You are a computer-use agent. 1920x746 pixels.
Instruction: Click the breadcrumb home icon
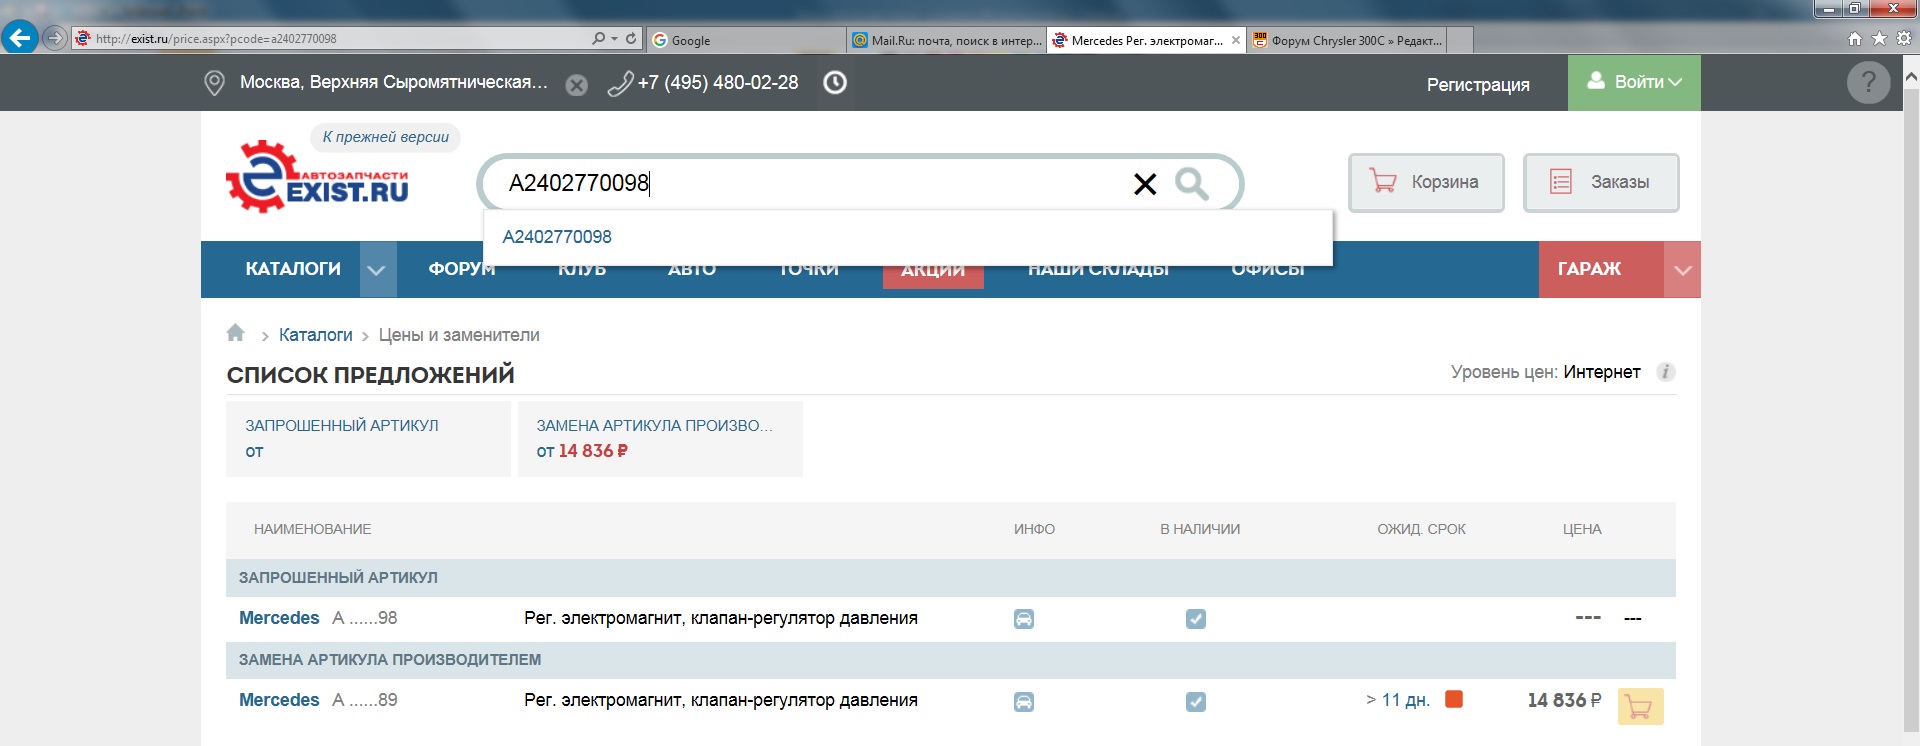click(x=236, y=333)
